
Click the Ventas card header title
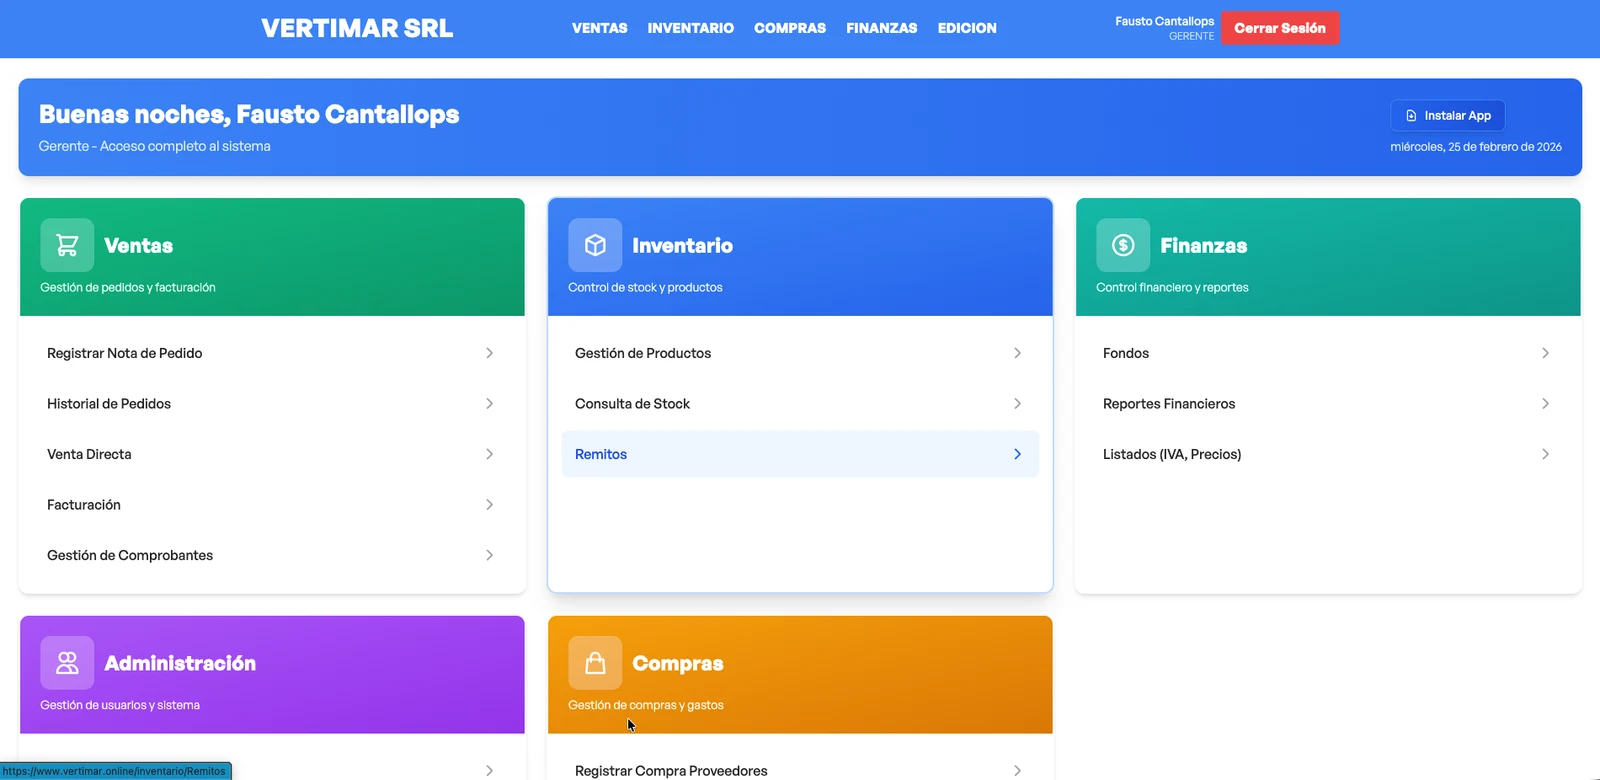pyautogui.click(x=138, y=246)
